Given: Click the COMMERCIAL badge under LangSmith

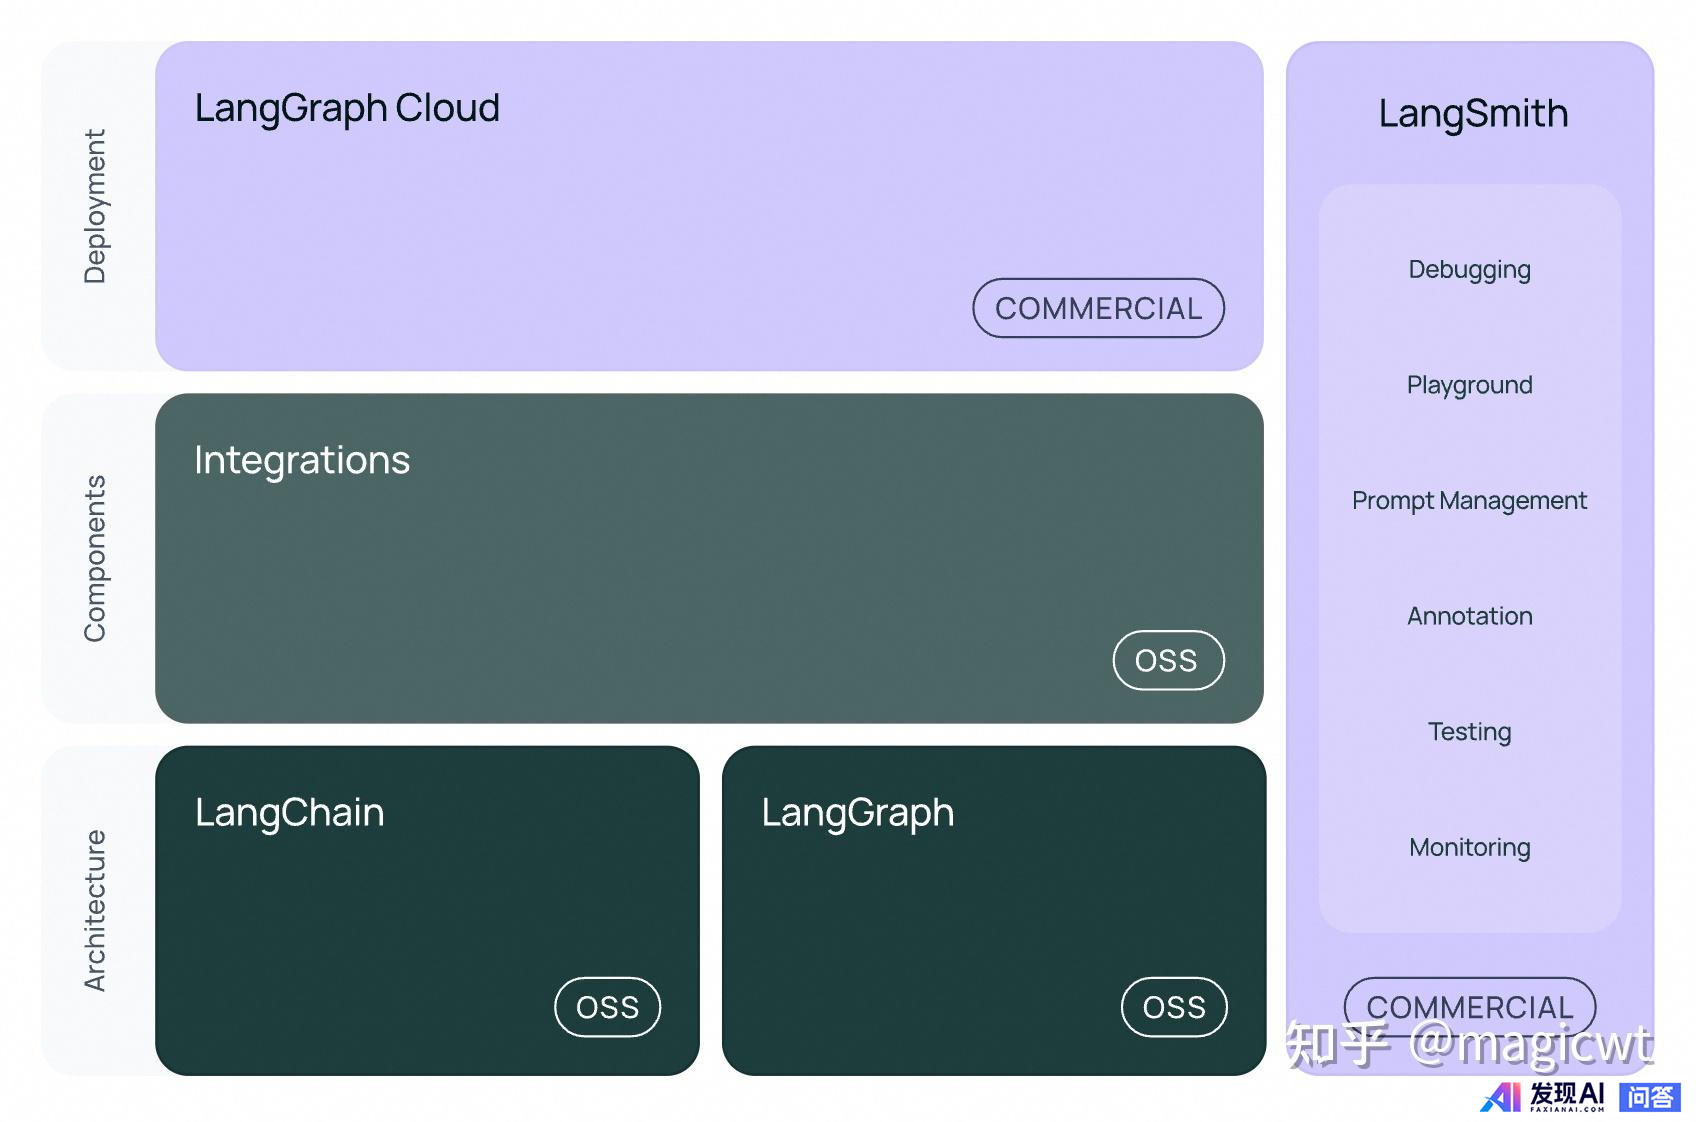Looking at the screenshot, I should click(x=1469, y=1005).
